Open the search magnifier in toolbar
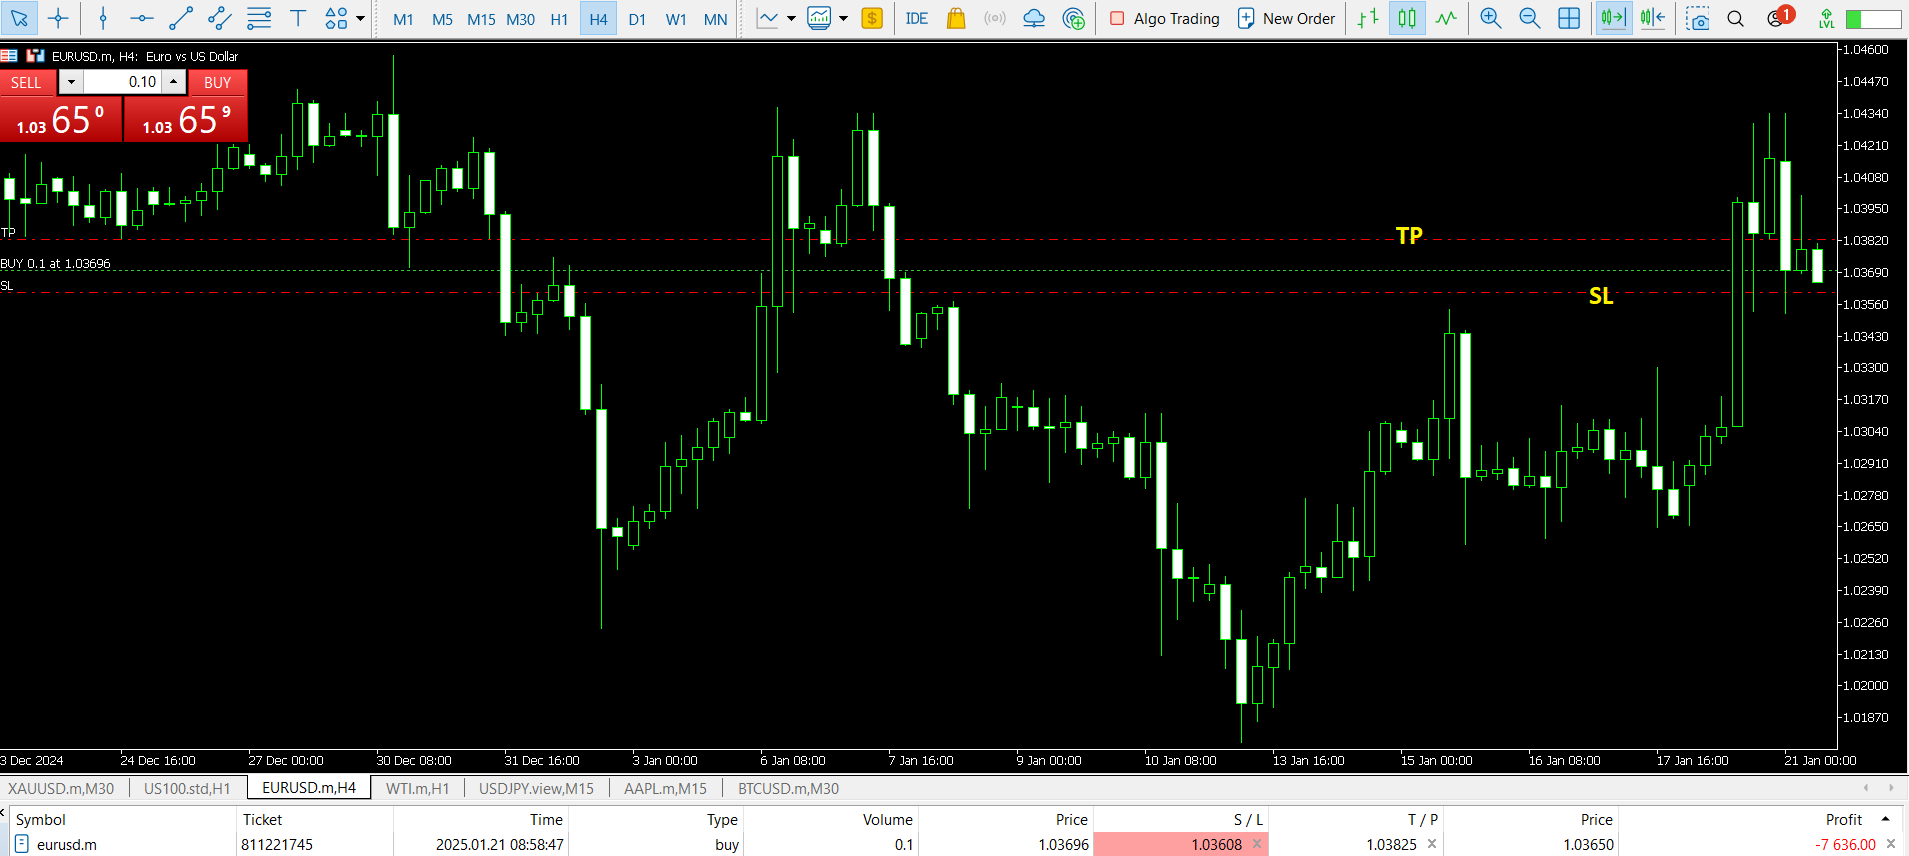1909x856 pixels. [1736, 18]
